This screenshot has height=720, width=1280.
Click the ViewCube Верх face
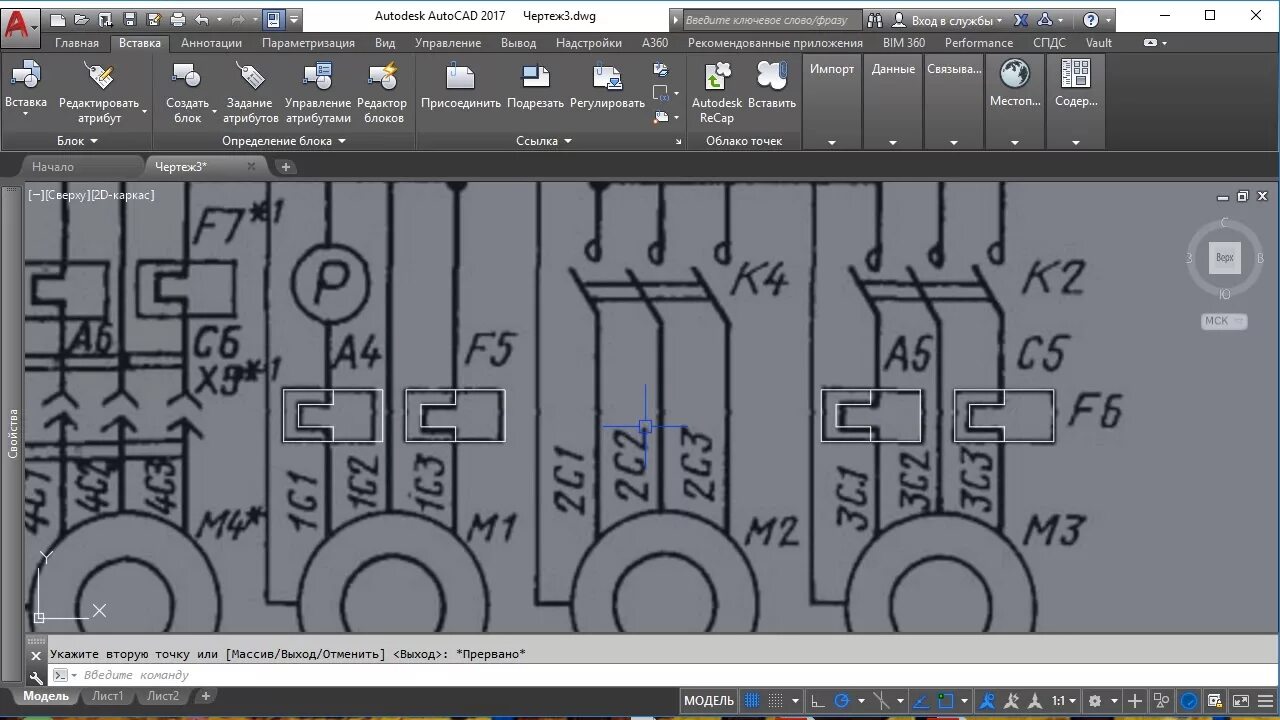tap(1225, 257)
